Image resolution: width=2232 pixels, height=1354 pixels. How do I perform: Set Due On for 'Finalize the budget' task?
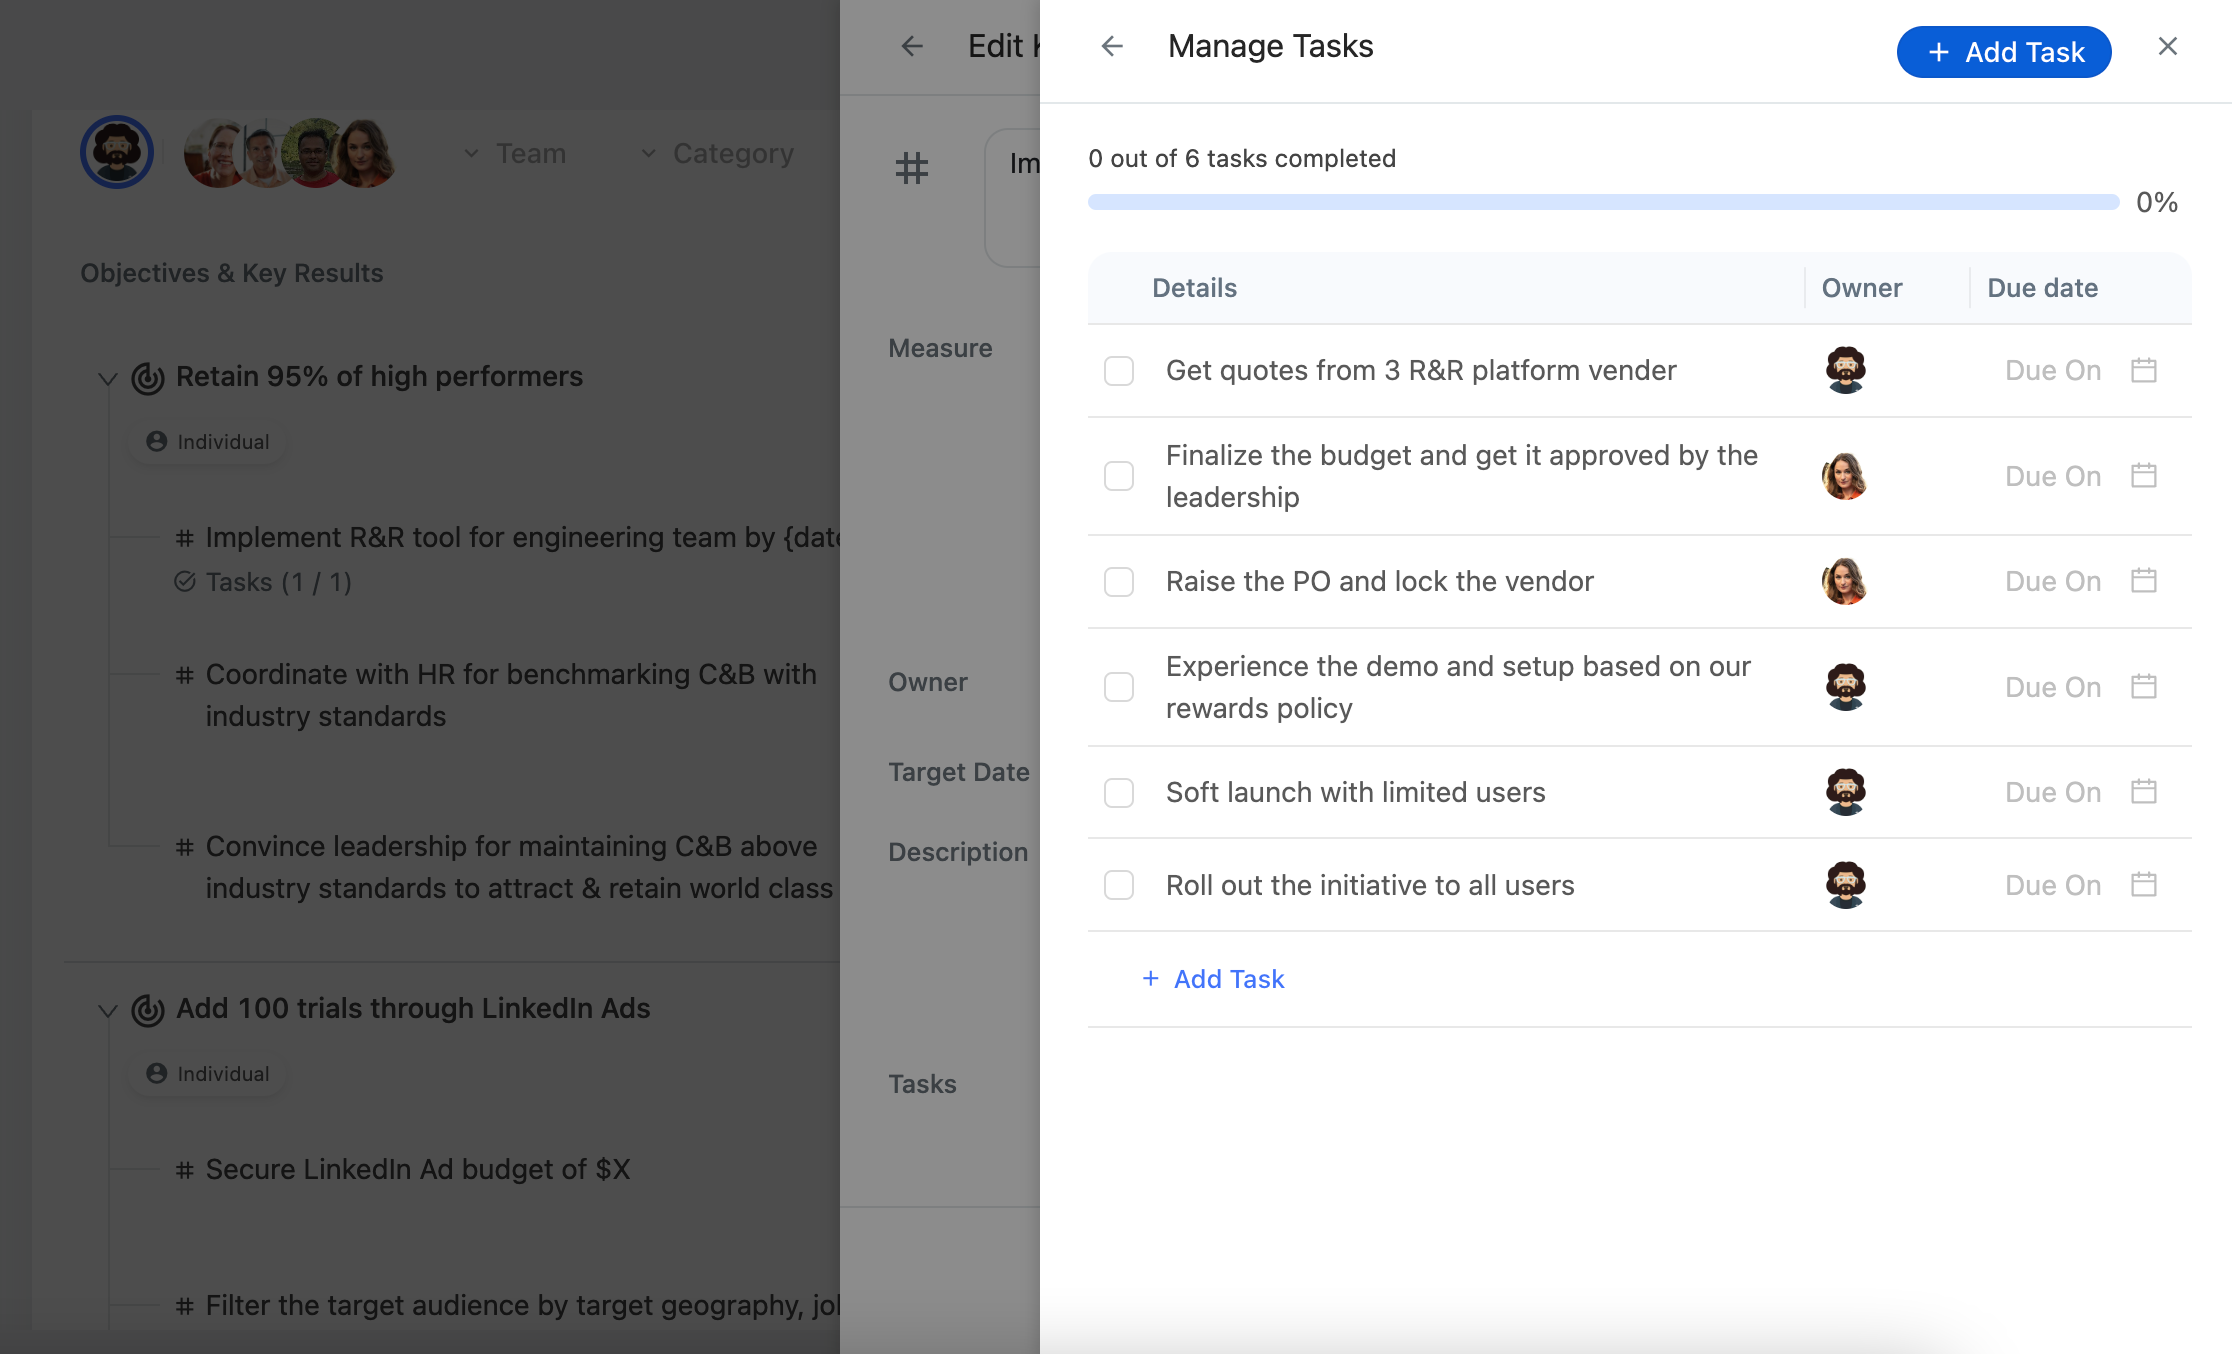click(x=2053, y=476)
